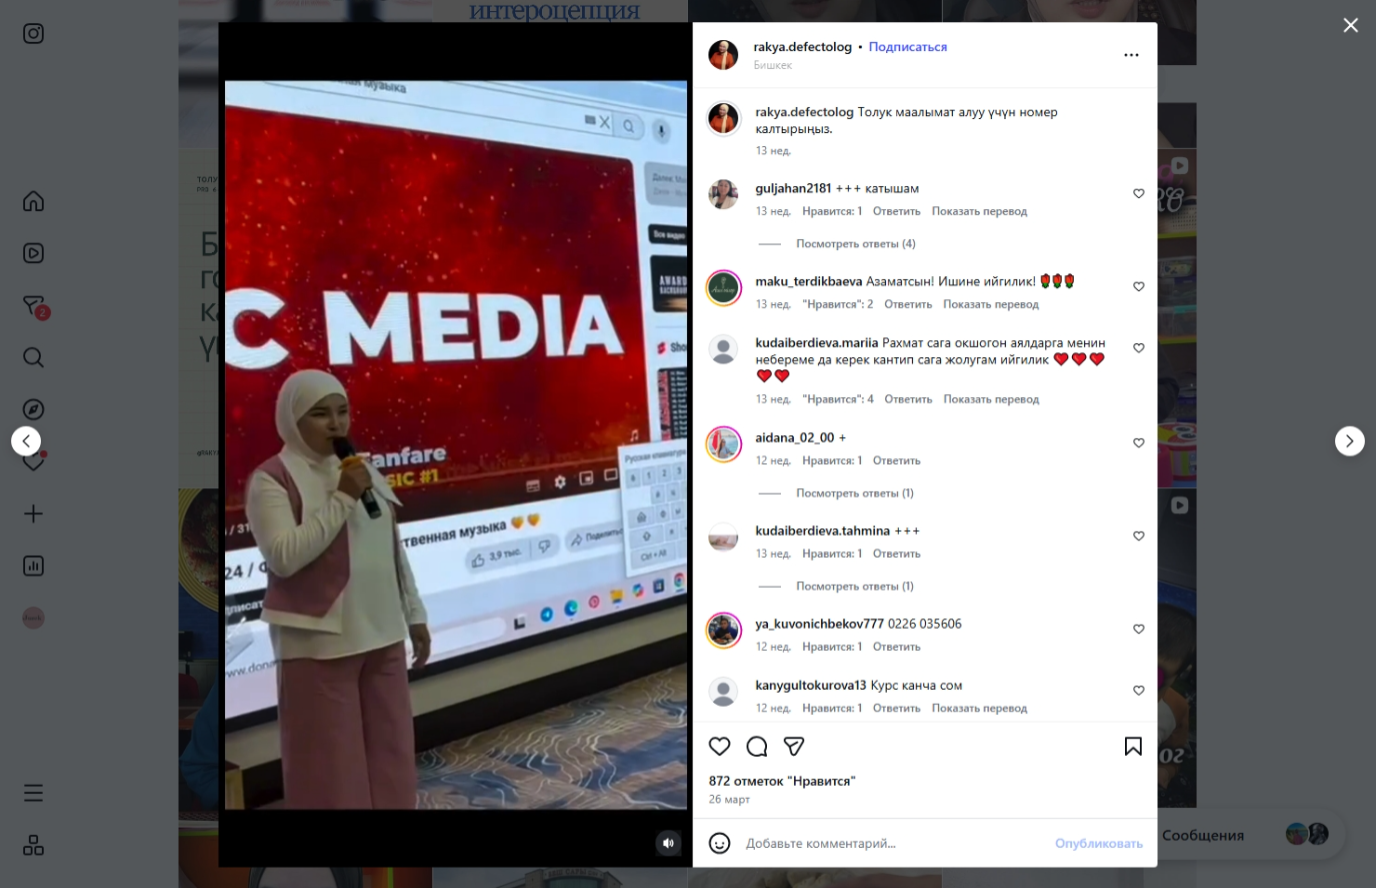Viewport: 1376px width, 888px height.
Task: Like guljahan2181's comment
Action: point(1138,194)
